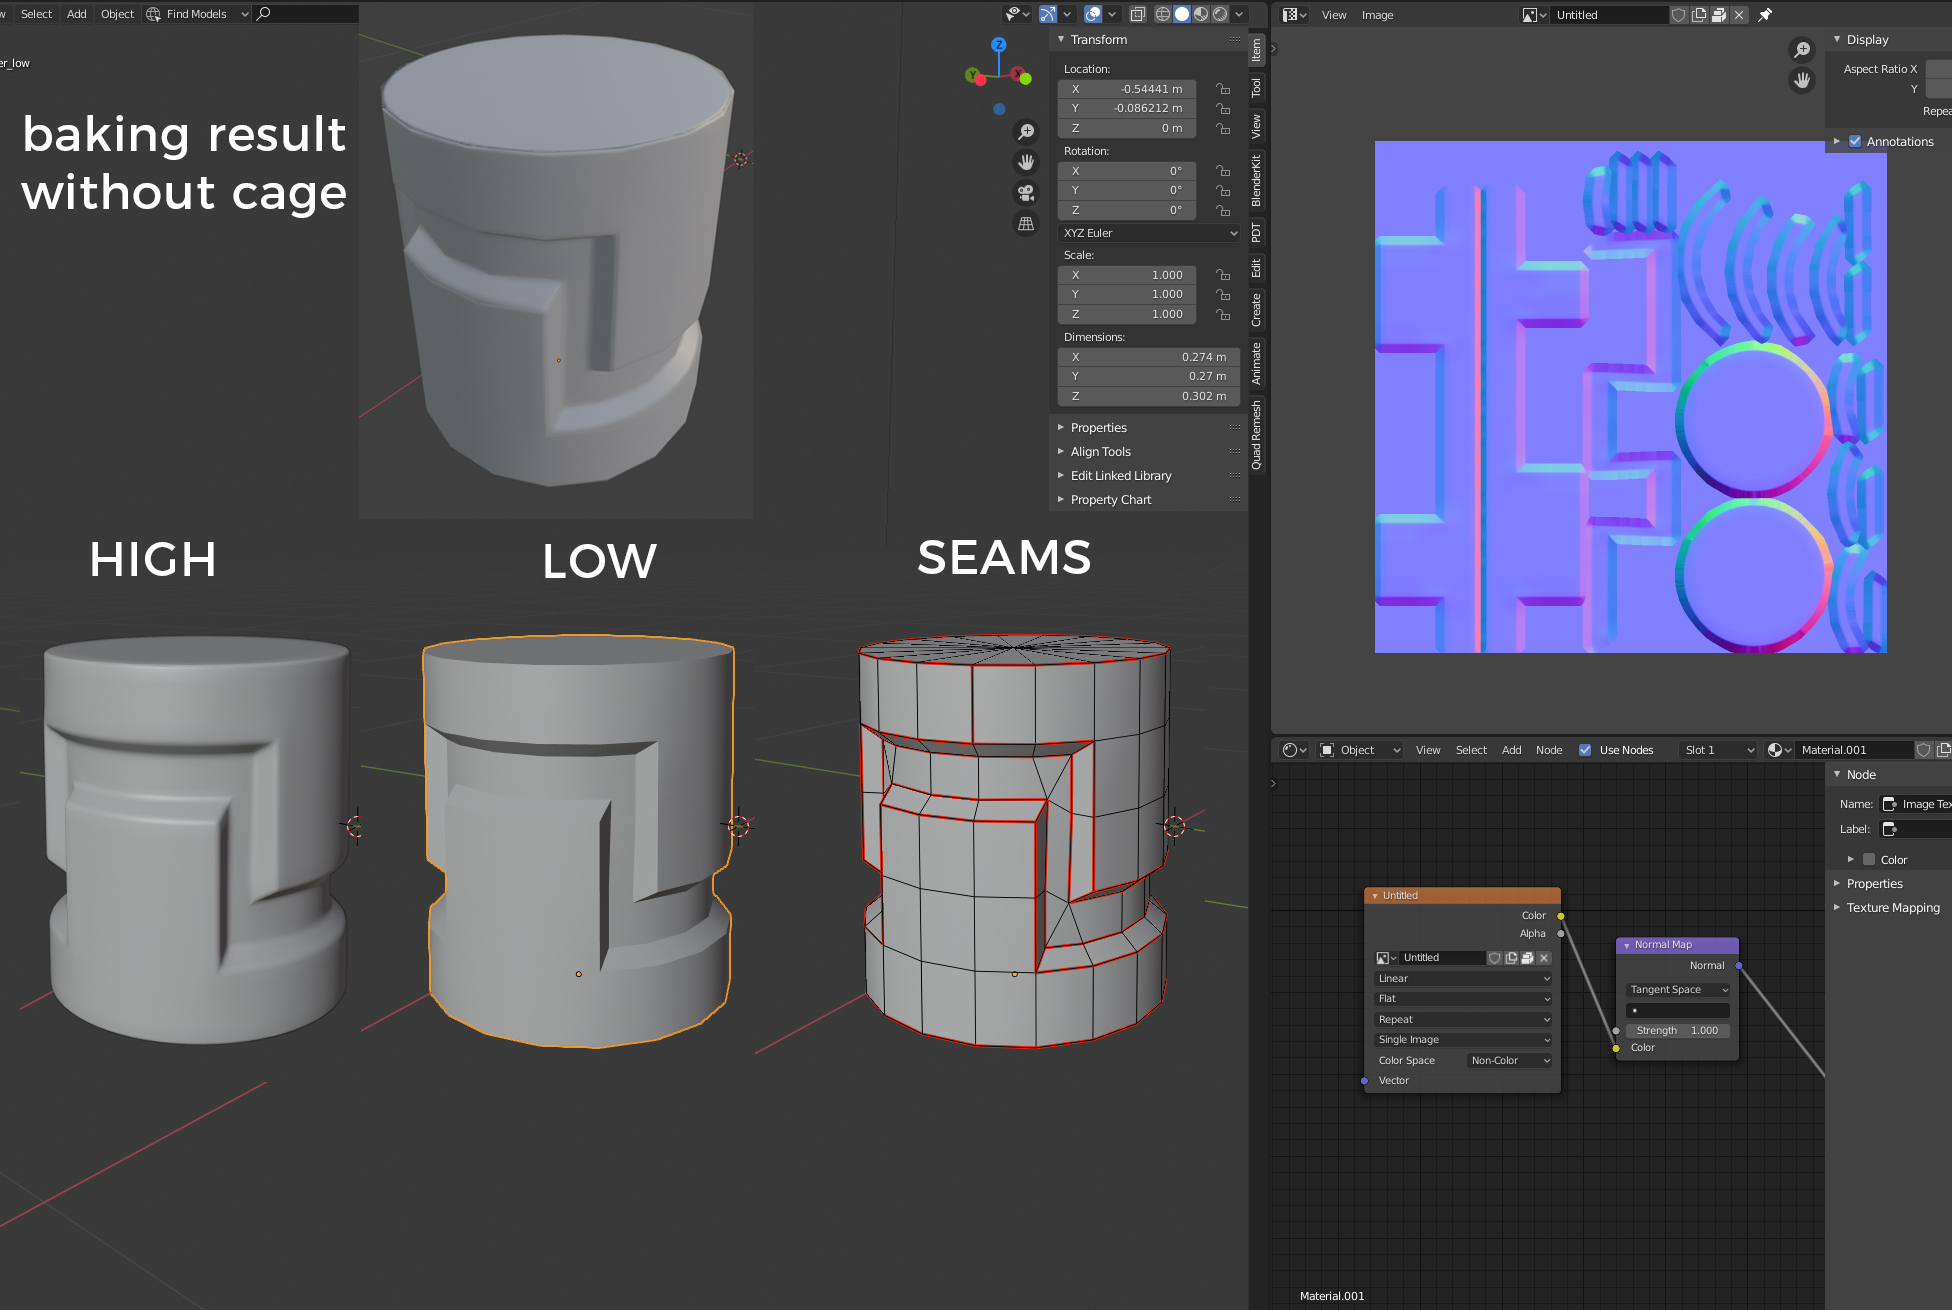
Task: Click fake user shield for Untitled image in image editor
Action: [1679, 15]
